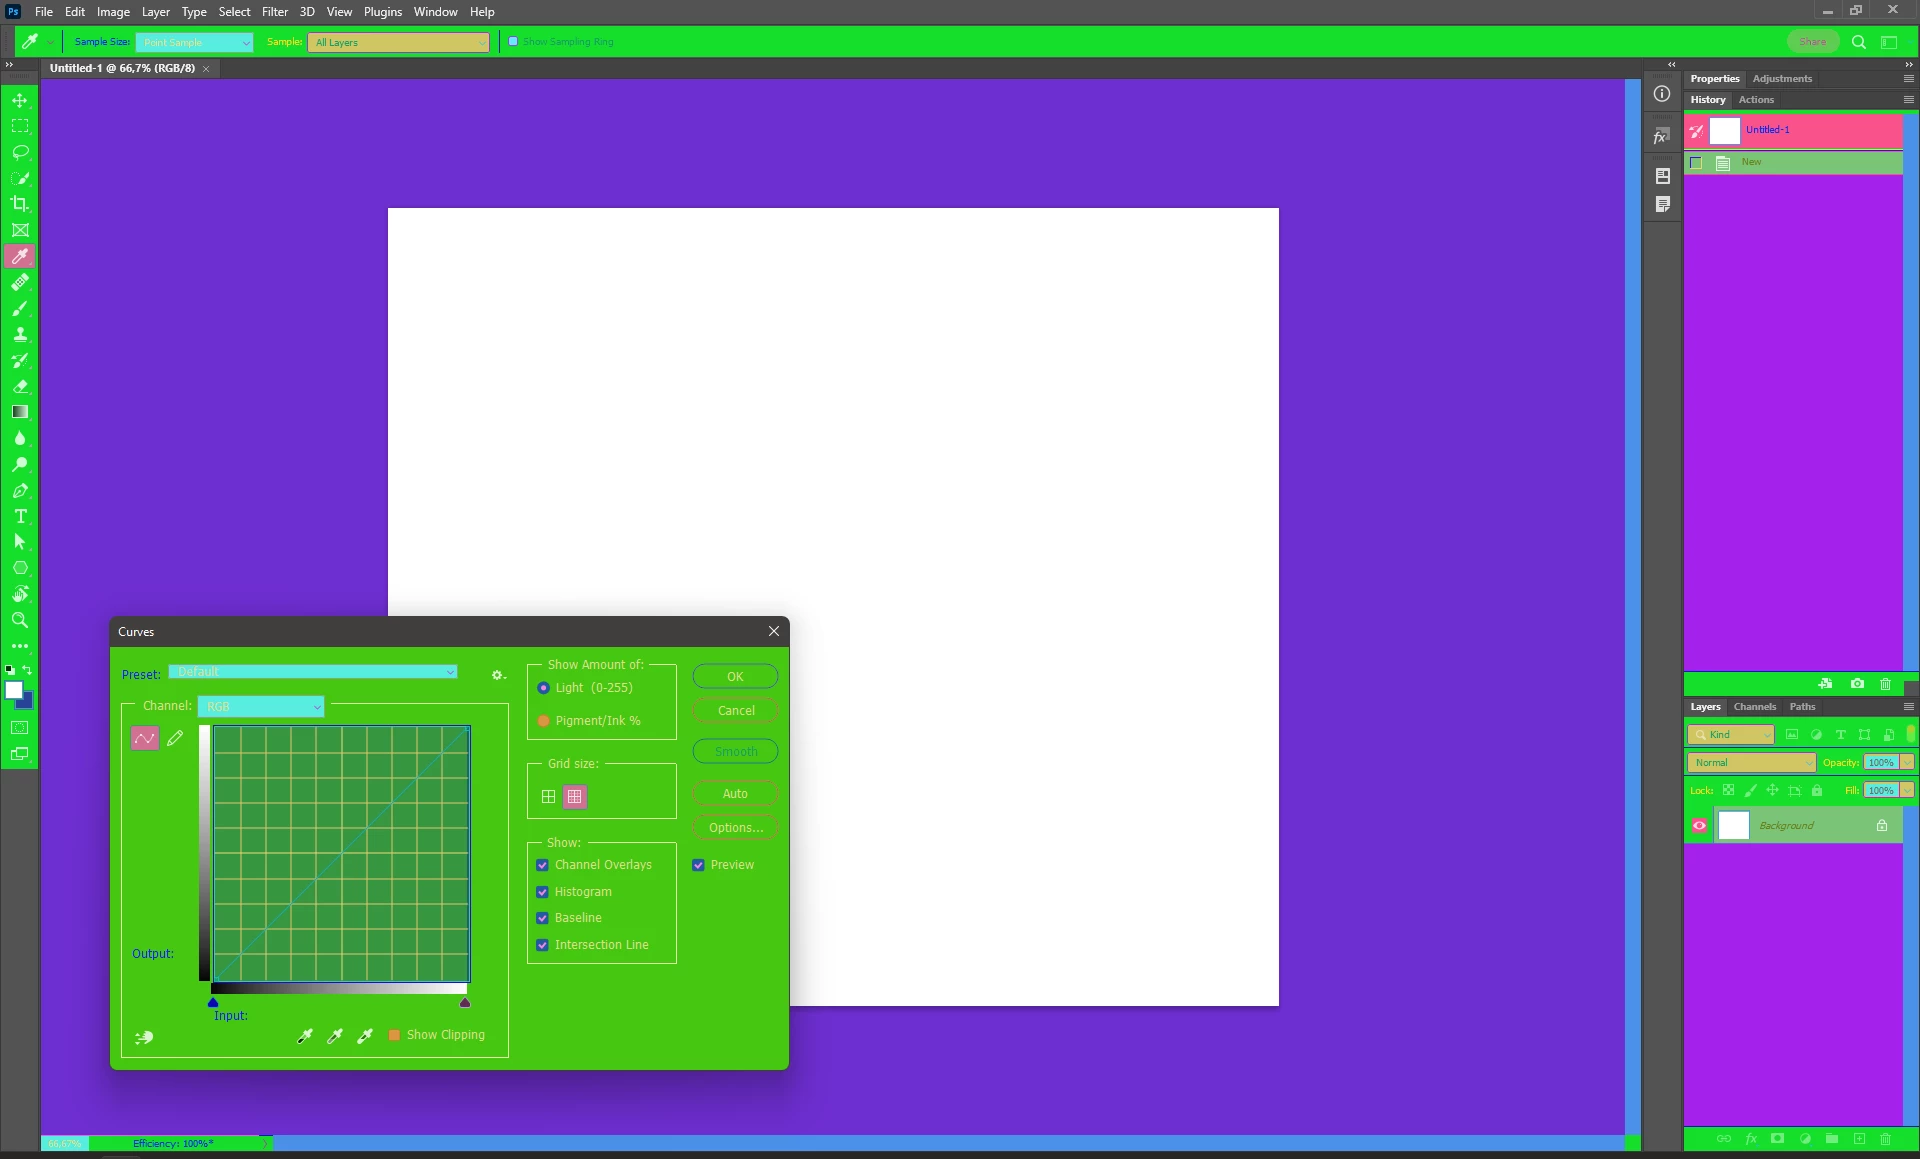Select the Brush tool in toolbar

[20, 309]
